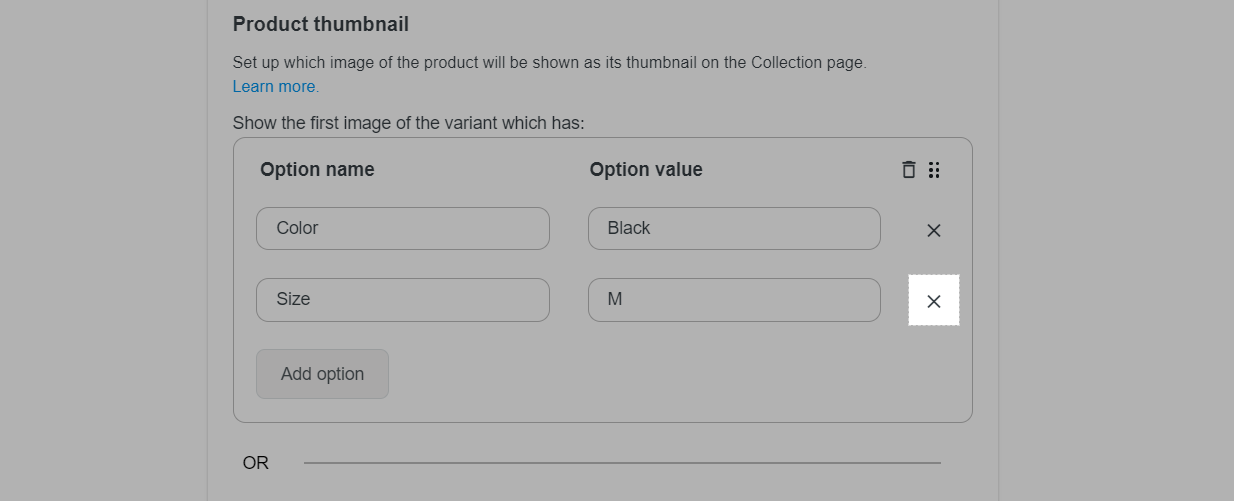Remove the Size M option row
The width and height of the screenshot is (1234, 501).
pyautogui.click(x=934, y=301)
